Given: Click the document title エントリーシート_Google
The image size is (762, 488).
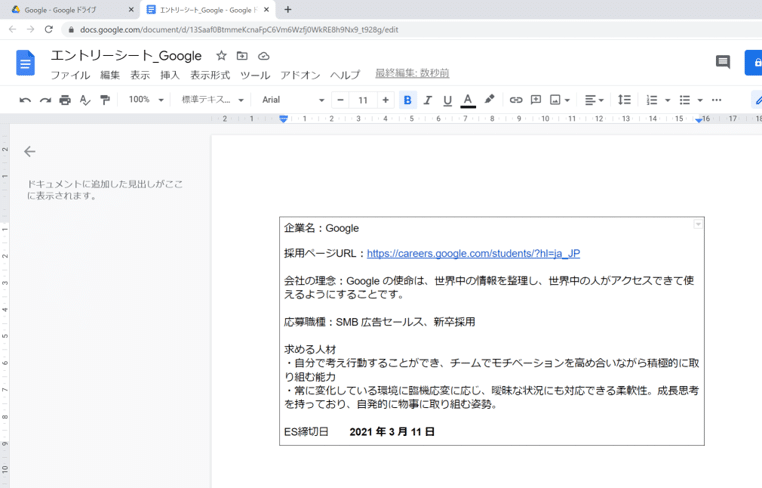Looking at the screenshot, I should click(126, 56).
